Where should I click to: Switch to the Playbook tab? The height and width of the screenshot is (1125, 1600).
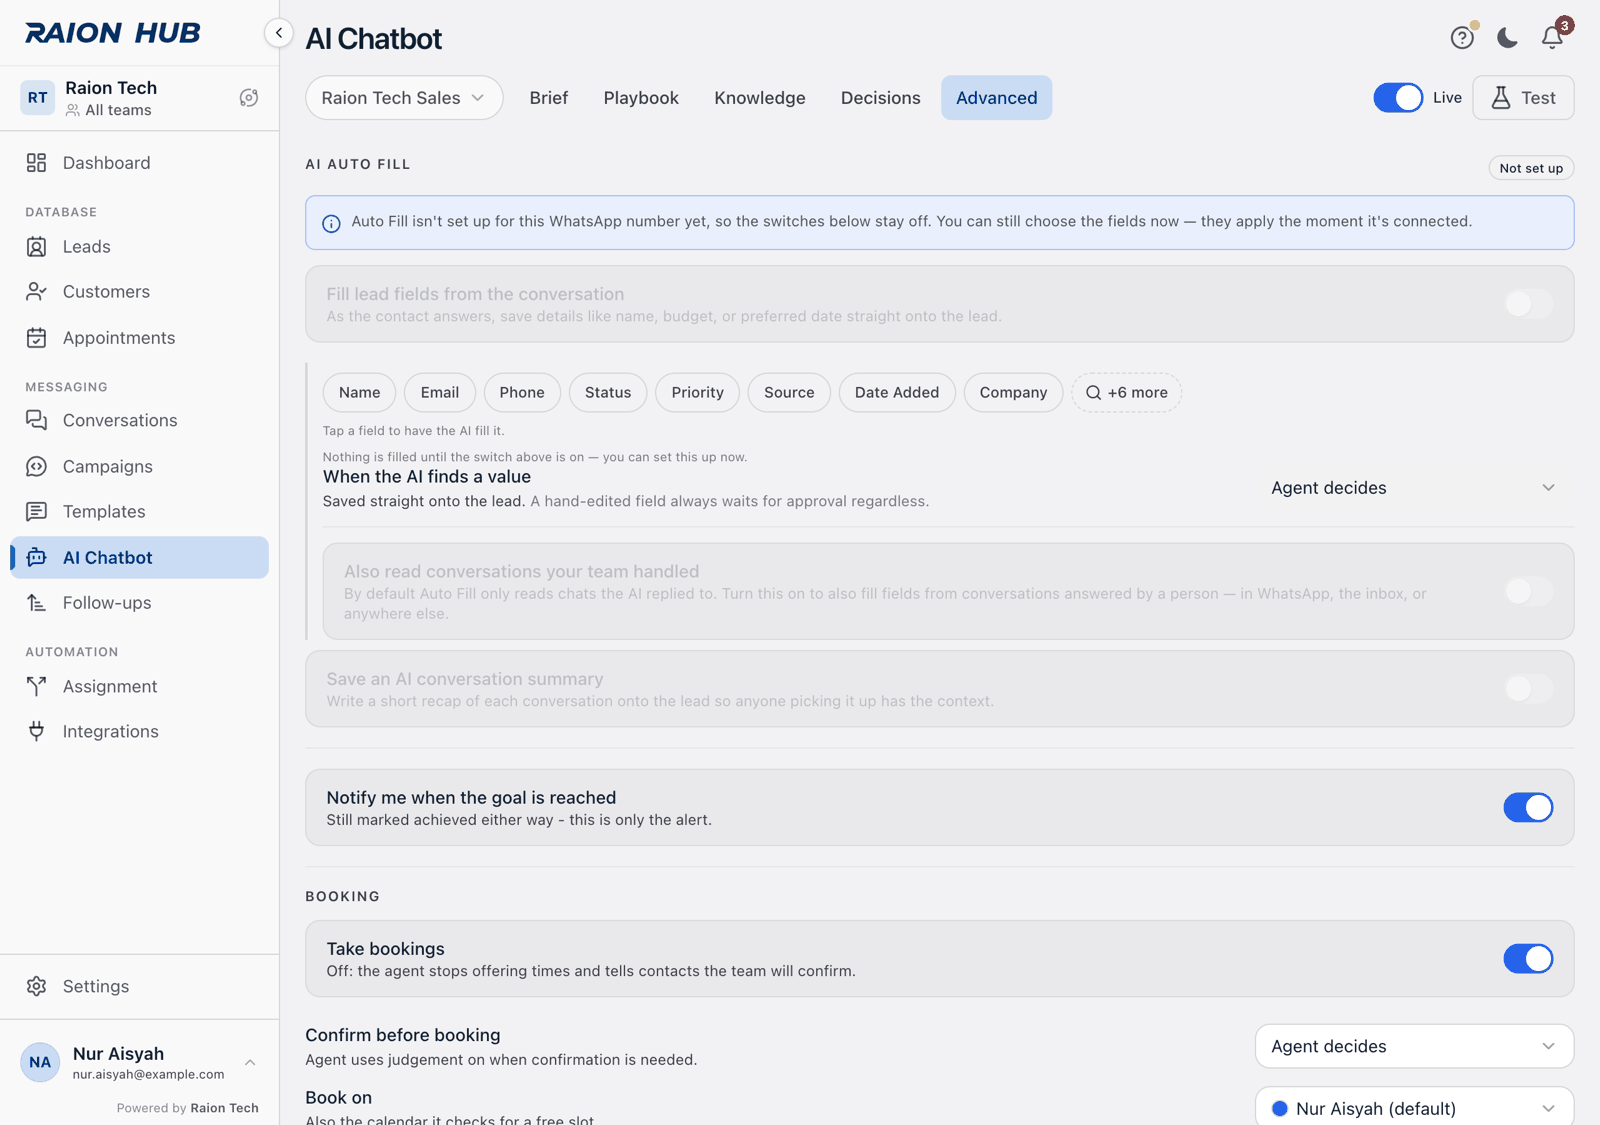(641, 98)
